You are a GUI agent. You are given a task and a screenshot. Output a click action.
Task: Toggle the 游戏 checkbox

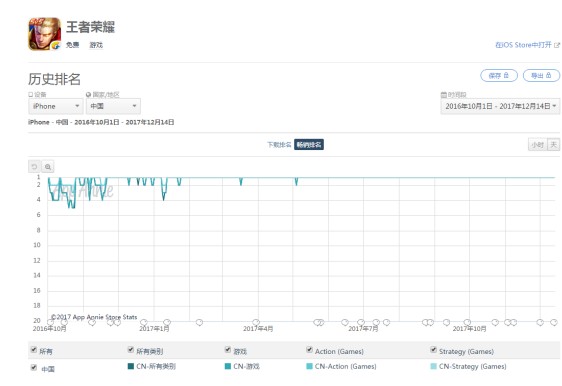tap(228, 350)
